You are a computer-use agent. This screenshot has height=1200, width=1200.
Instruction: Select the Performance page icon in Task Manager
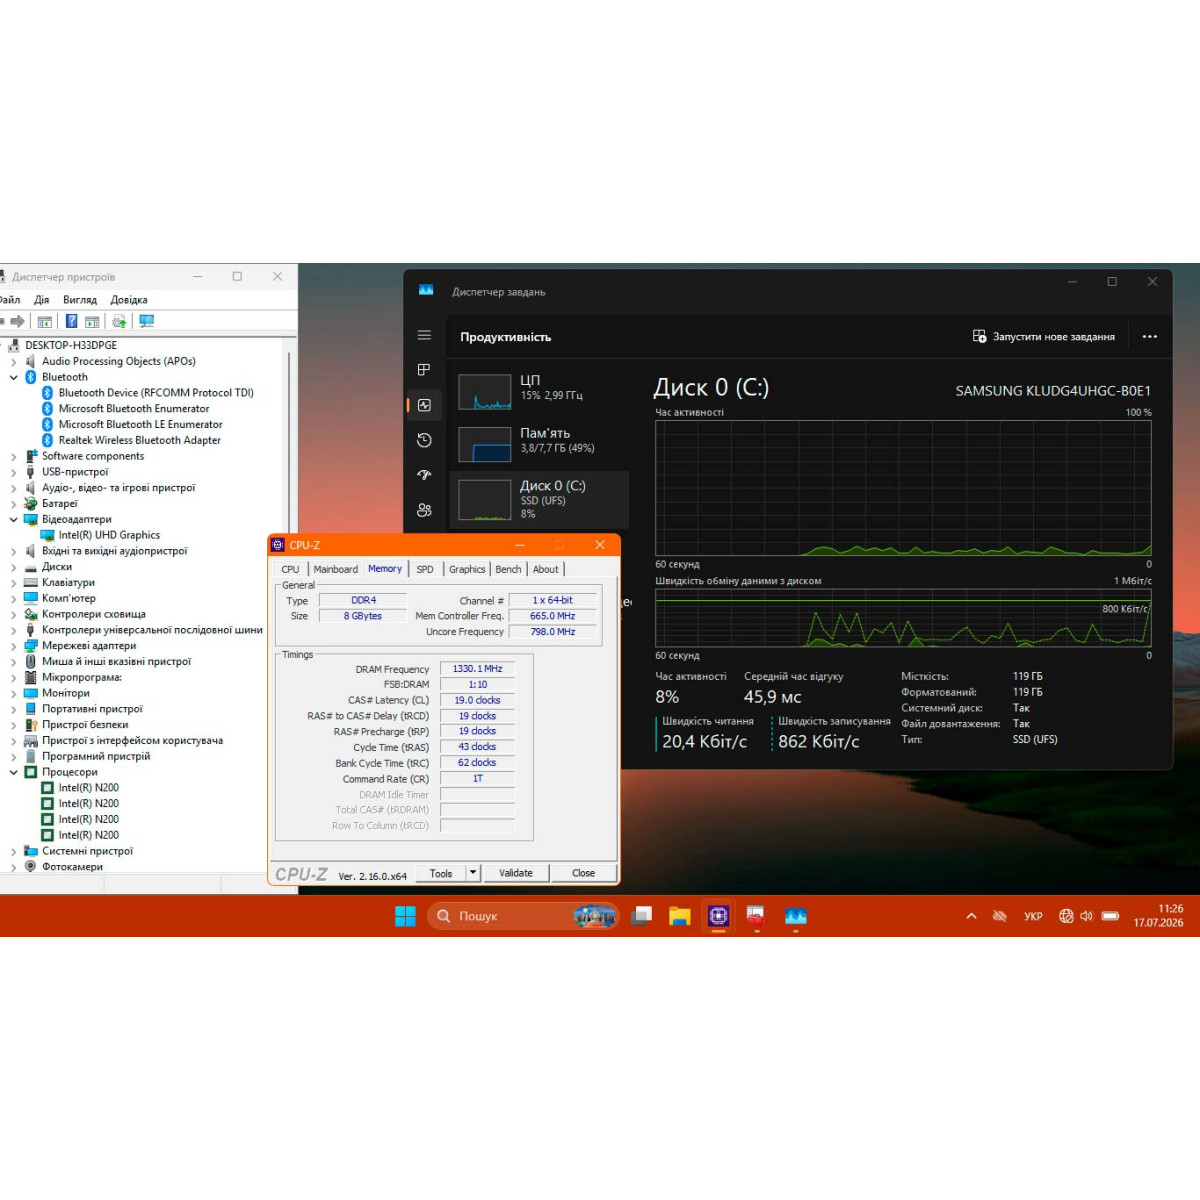(x=424, y=405)
